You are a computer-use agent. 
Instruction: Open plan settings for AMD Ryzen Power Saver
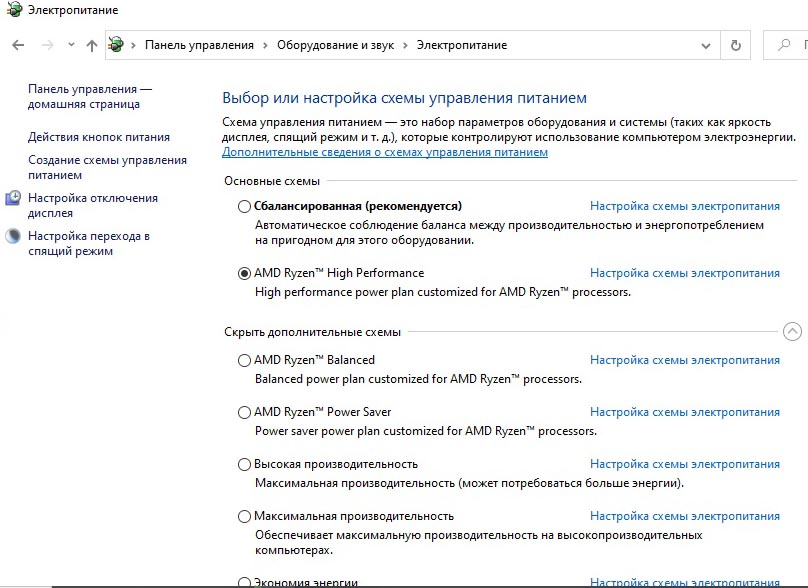685,412
